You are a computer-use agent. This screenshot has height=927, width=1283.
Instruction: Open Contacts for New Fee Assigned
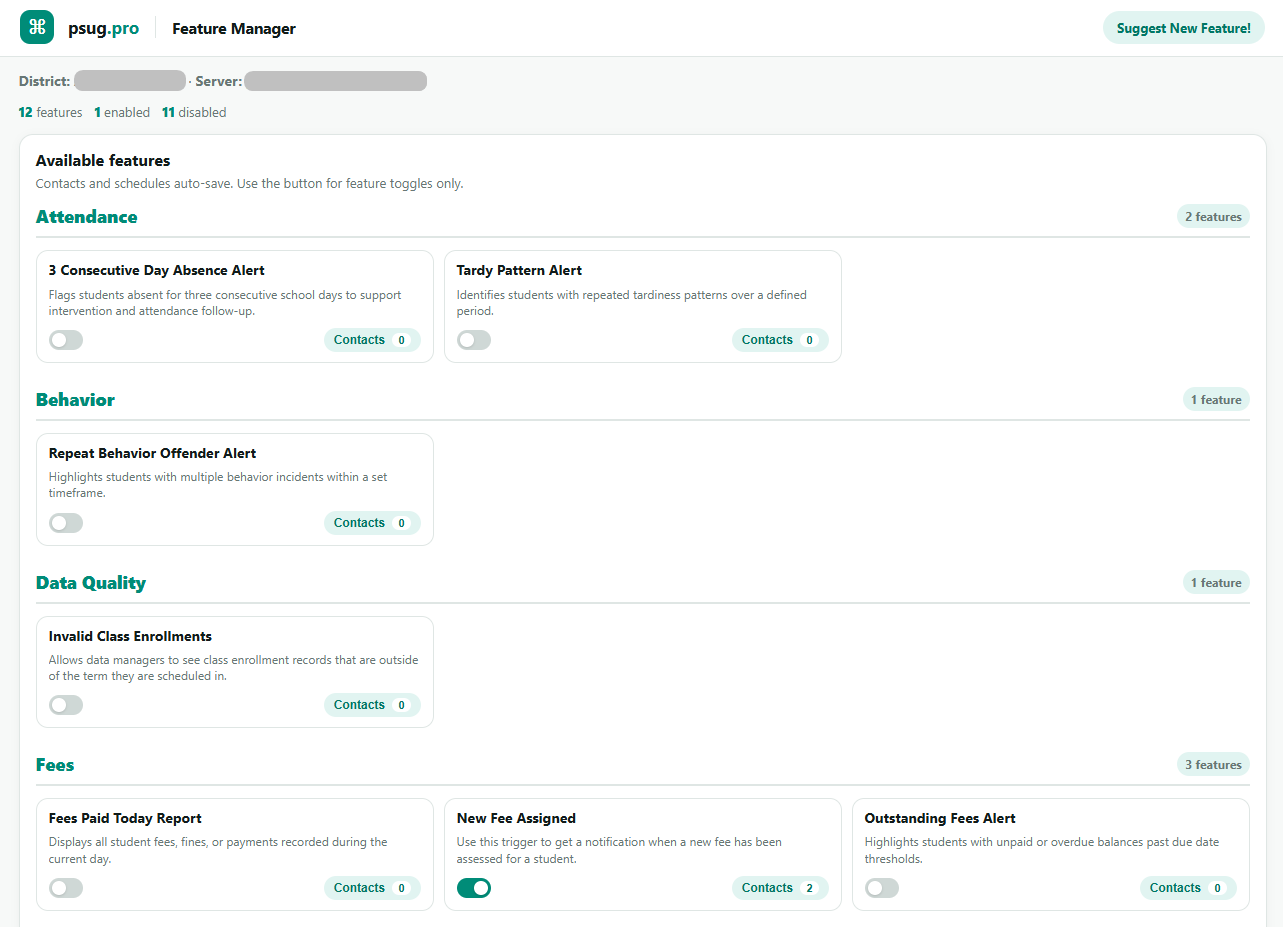pos(780,888)
